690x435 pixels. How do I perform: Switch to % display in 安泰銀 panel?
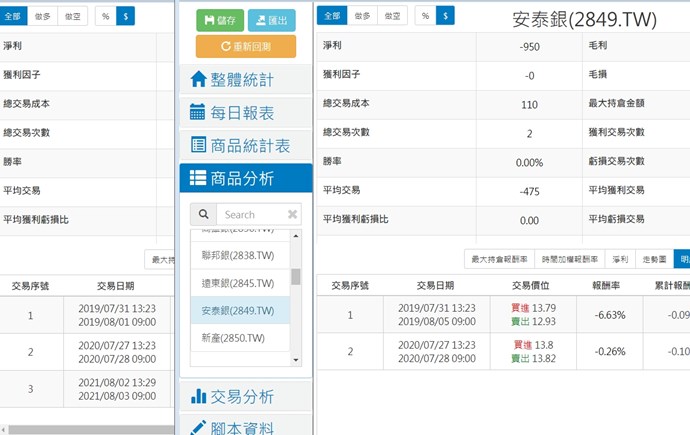[425, 16]
